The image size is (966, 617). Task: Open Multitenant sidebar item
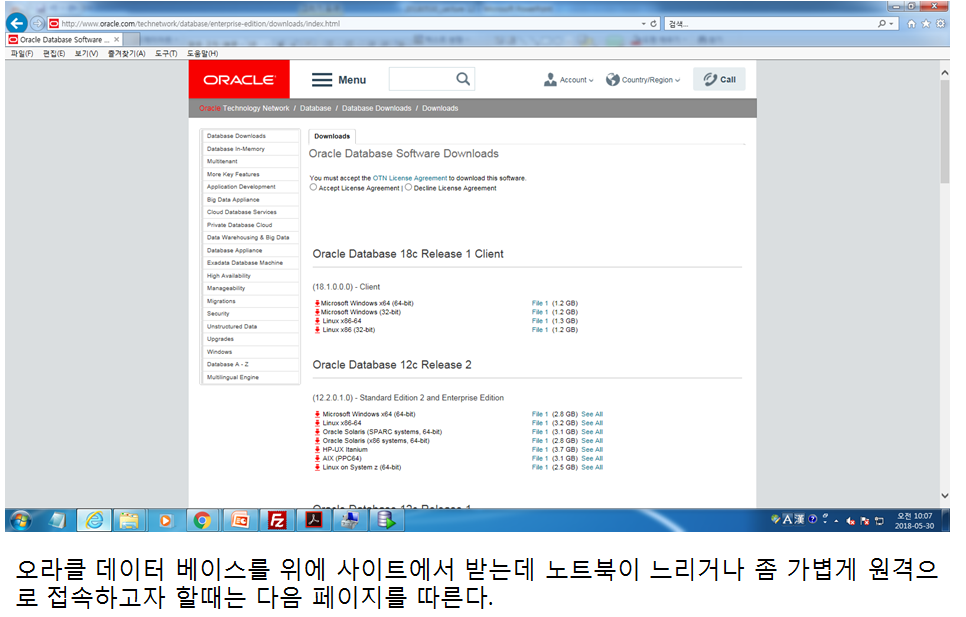(250, 161)
